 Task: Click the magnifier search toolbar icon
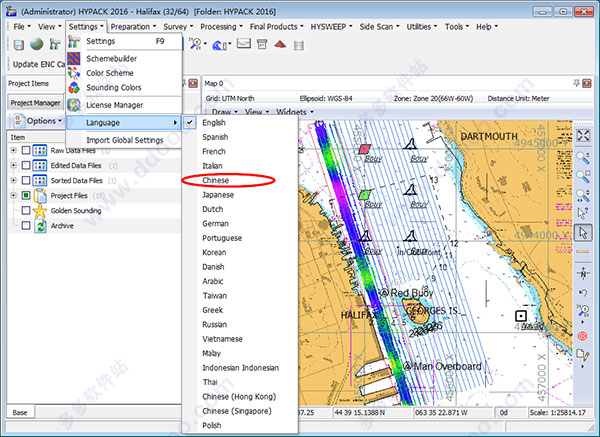coord(196,44)
